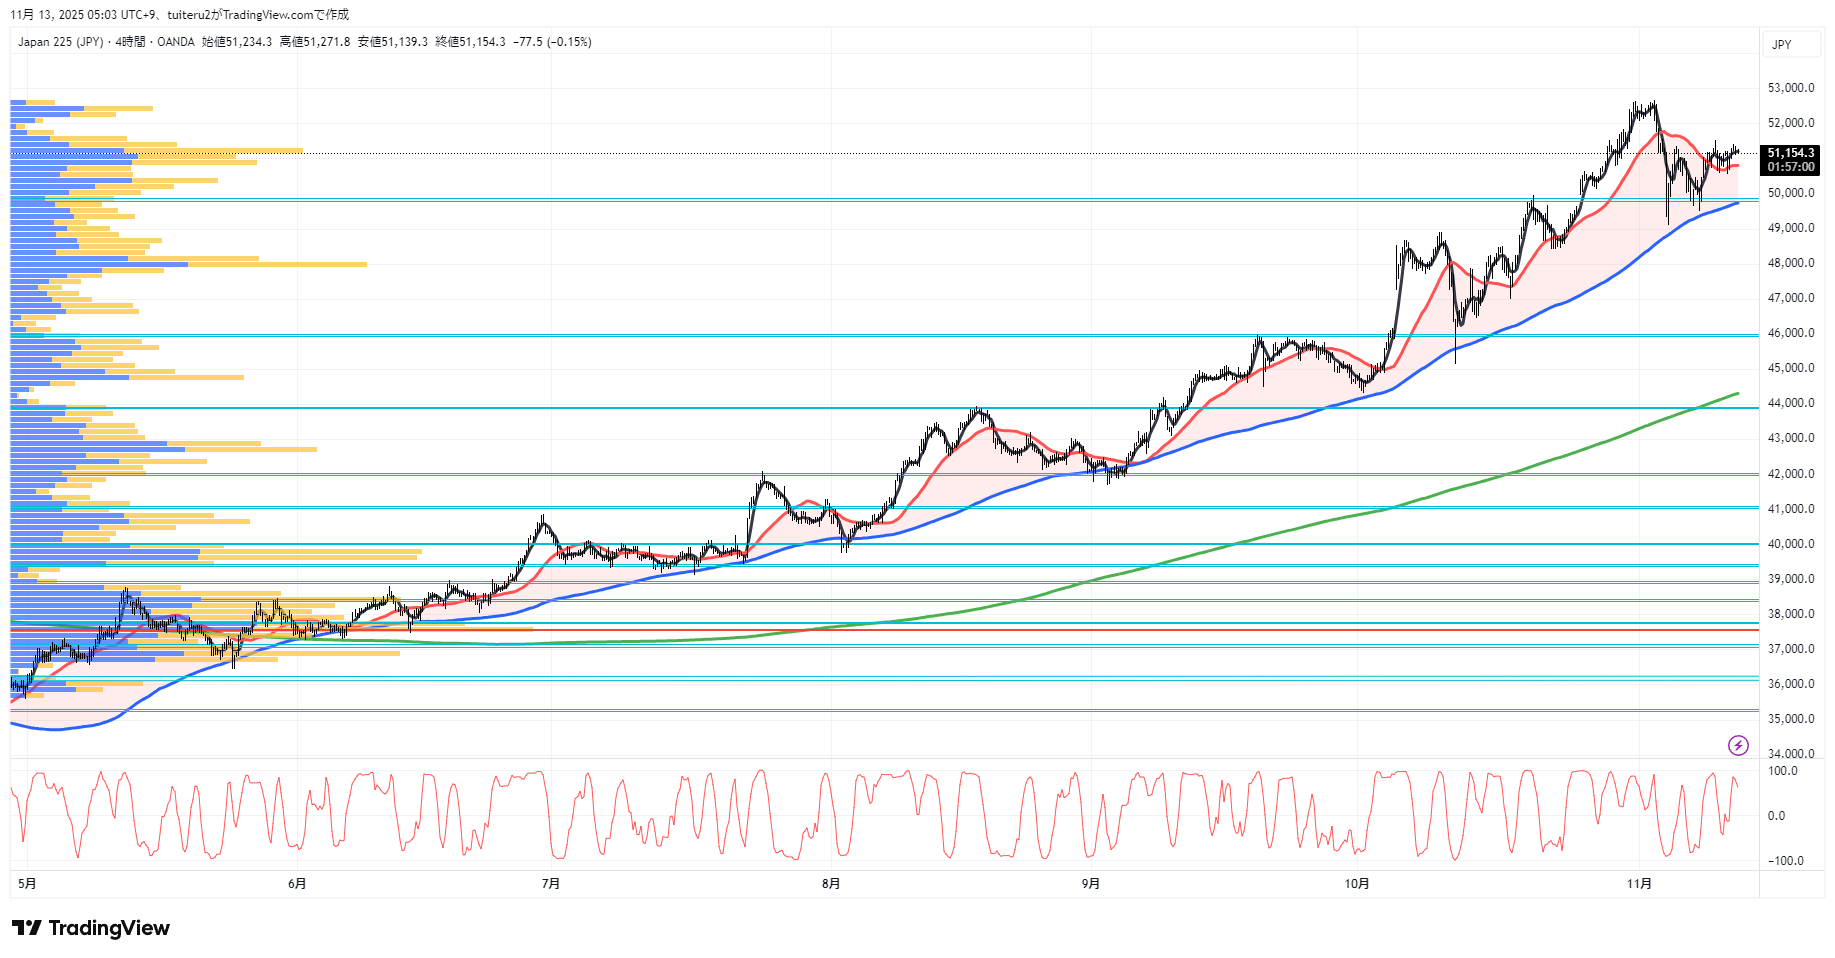Click the purple lightning bolt icon

1738,745
